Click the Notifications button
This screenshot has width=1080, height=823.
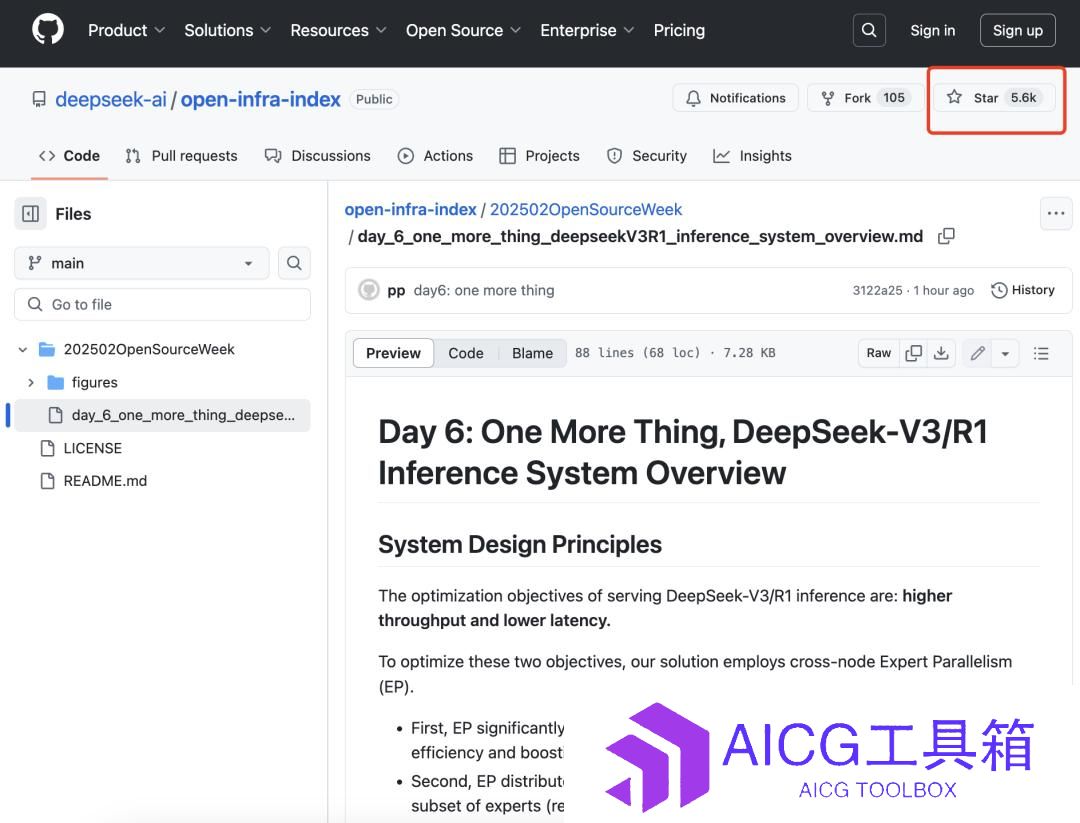[x=736, y=98]
